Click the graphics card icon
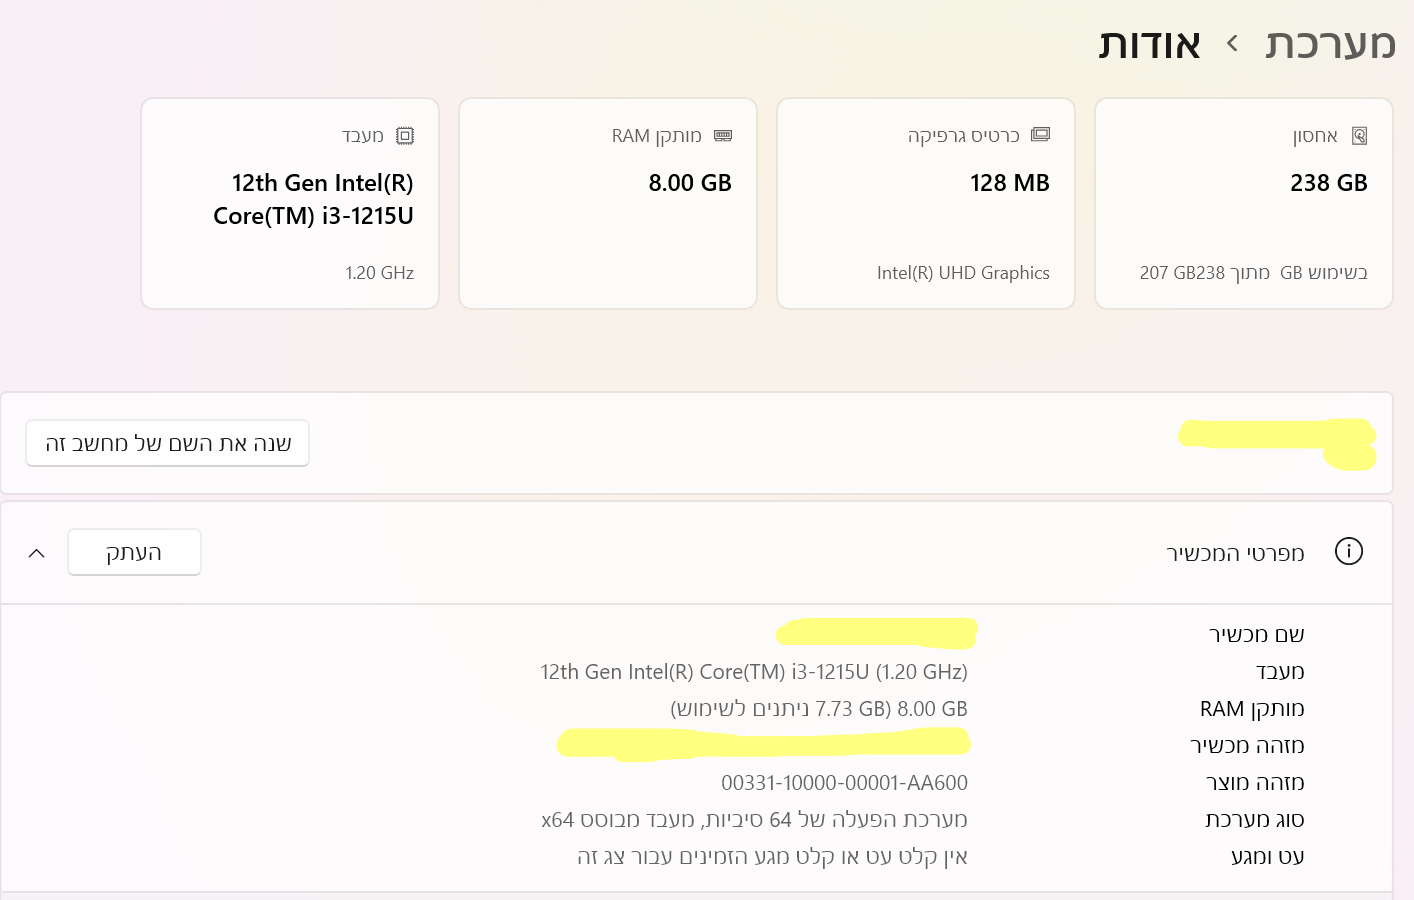This screenshot has height=900, width=1414. click(x=1041, y=135)
